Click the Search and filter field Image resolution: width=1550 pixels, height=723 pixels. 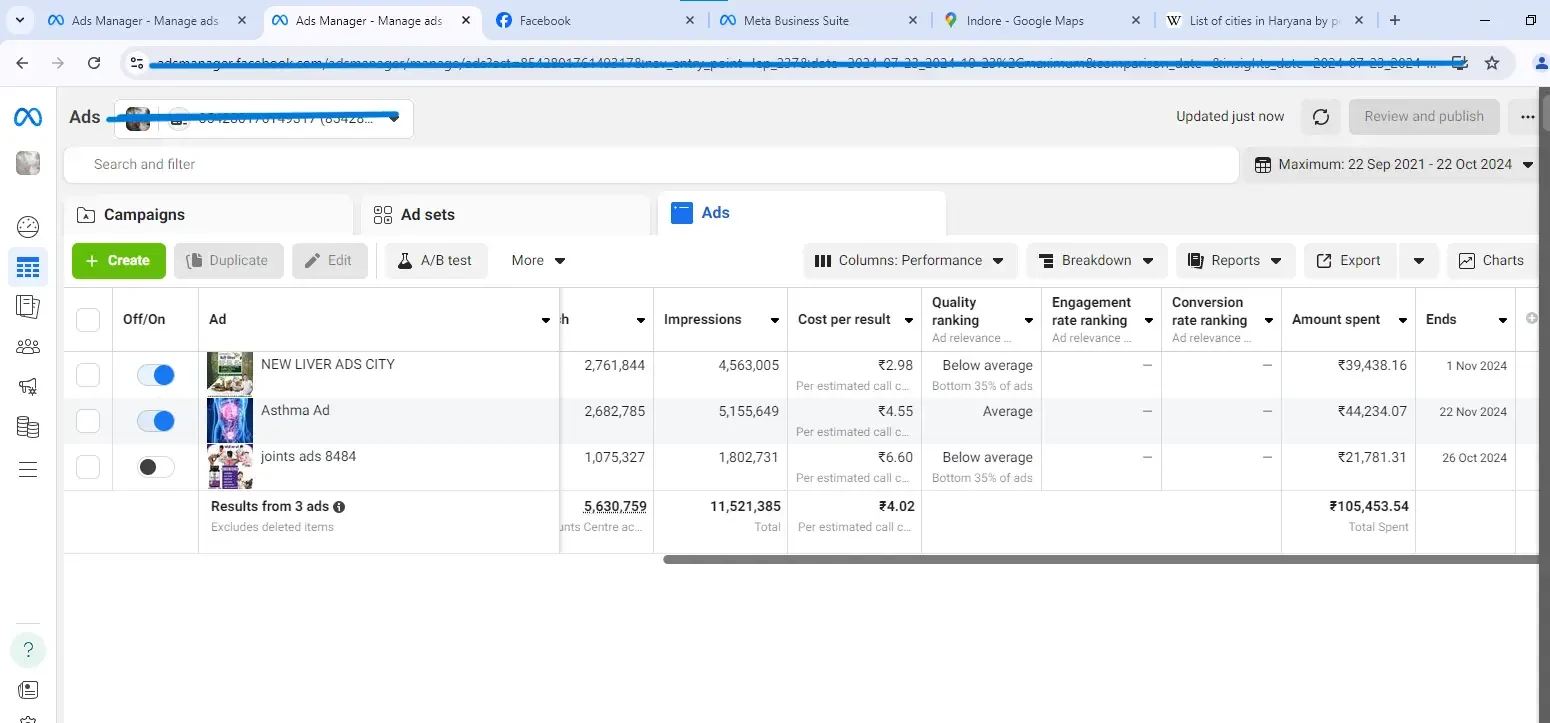click(650, 165)
